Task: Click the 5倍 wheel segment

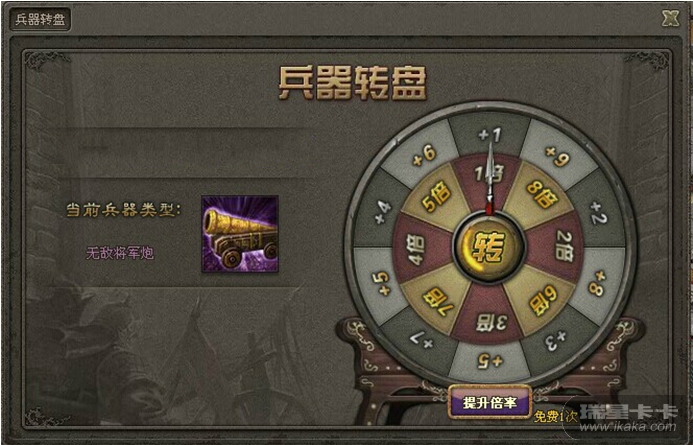Action: 437,196
